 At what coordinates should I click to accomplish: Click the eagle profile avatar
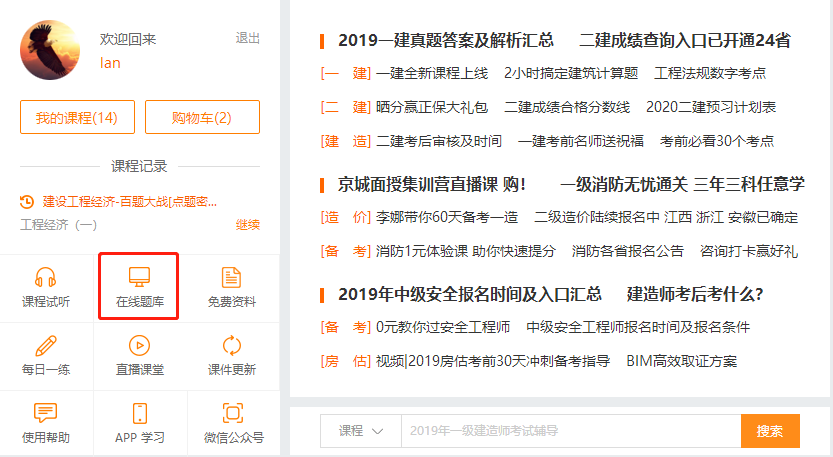click(50, 50)
